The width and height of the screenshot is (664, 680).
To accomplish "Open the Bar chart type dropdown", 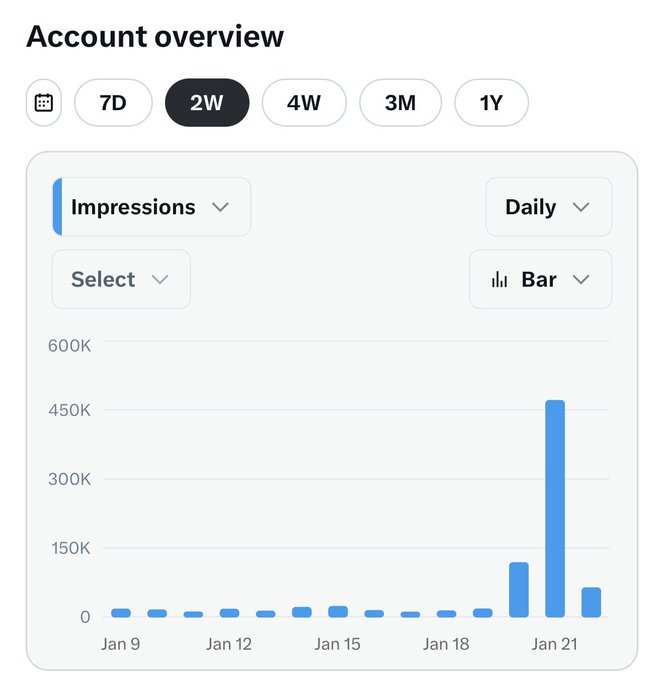I will (x=540, y=279).
